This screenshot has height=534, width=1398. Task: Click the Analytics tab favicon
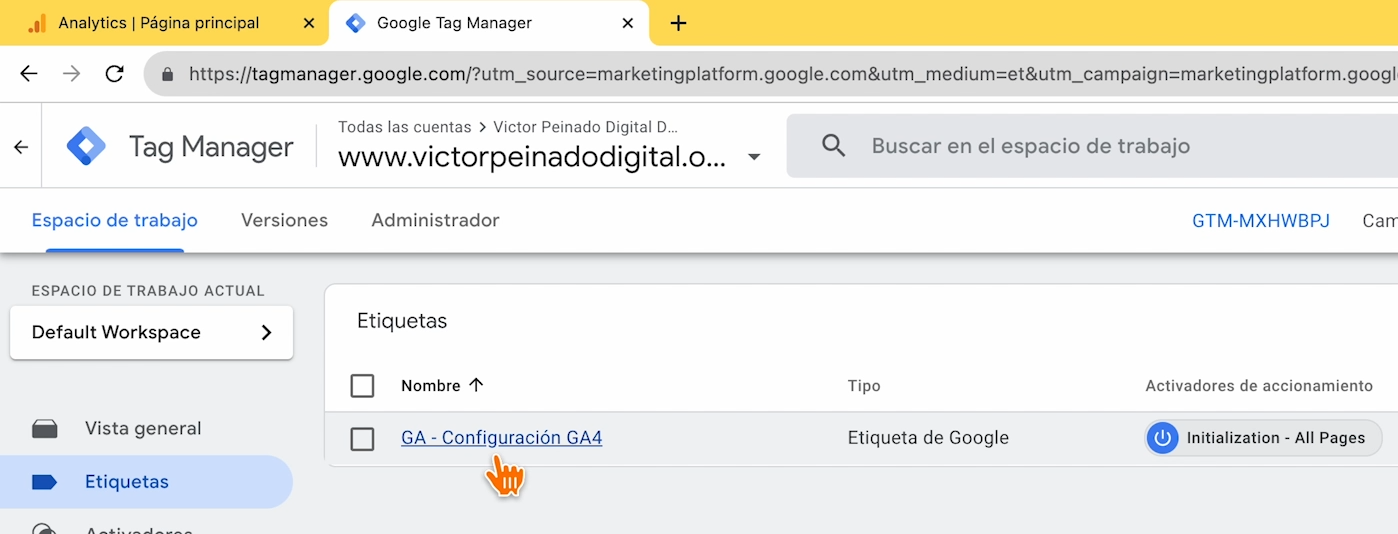pyautogui.click(x=37, y=23)
